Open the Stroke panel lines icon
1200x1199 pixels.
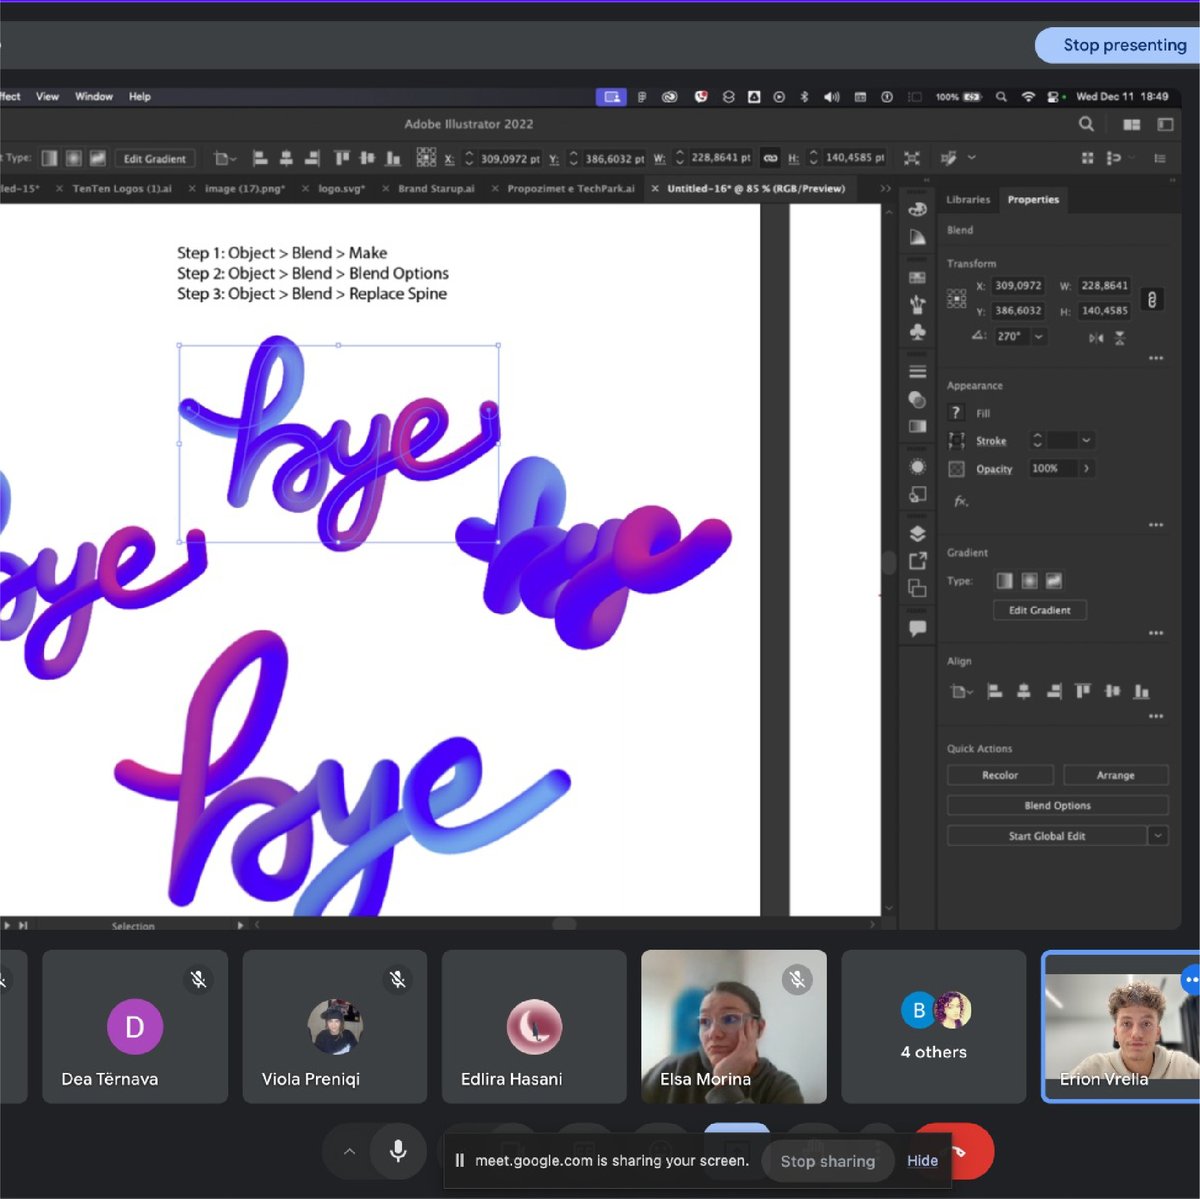[x=917, y=372]
